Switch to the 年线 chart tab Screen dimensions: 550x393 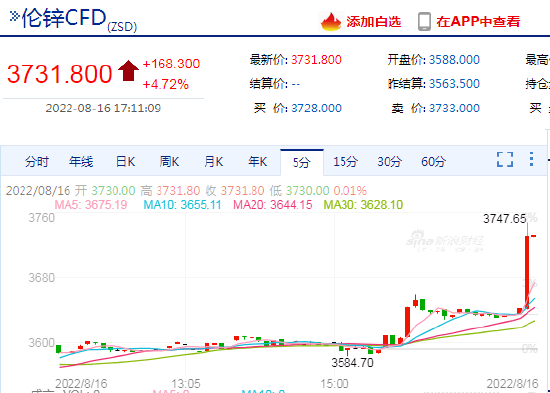pyautogui.click(x=81, y=162)
